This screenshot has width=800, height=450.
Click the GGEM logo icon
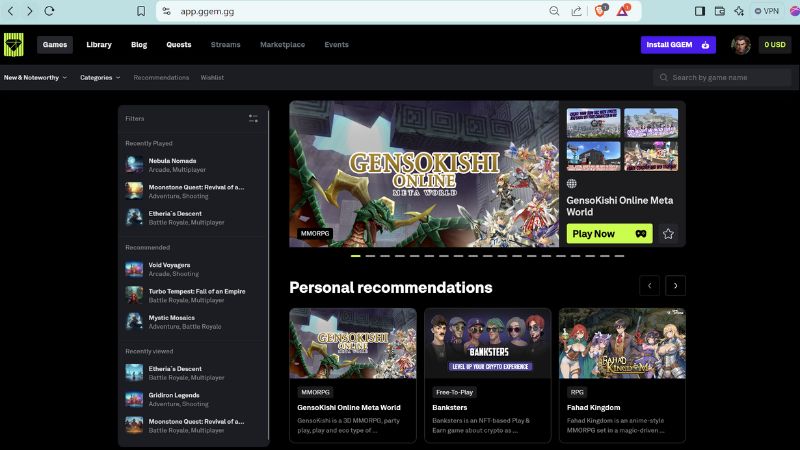(13, 45)
